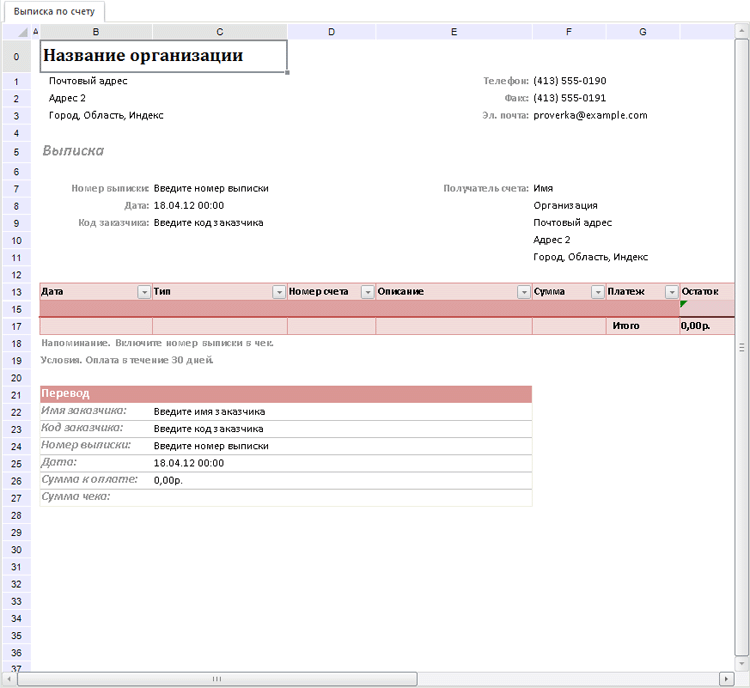Click the Выписка heading cell
The height and width of the screenshot is (688, 750).
[73, 151]
